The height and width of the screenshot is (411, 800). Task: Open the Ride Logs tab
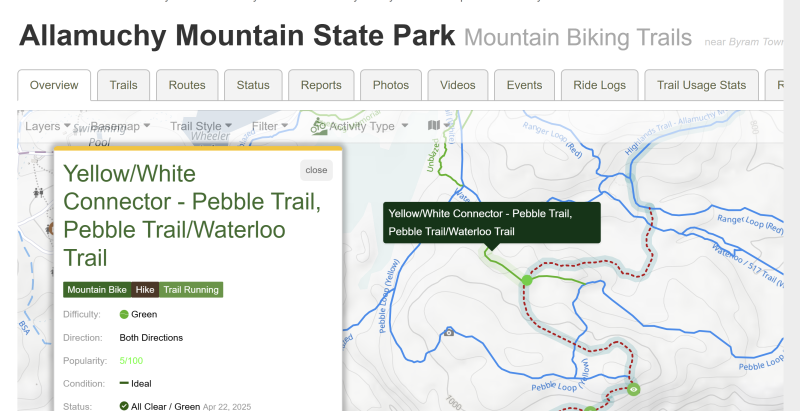pyautogui.click(x=600, y=85)
